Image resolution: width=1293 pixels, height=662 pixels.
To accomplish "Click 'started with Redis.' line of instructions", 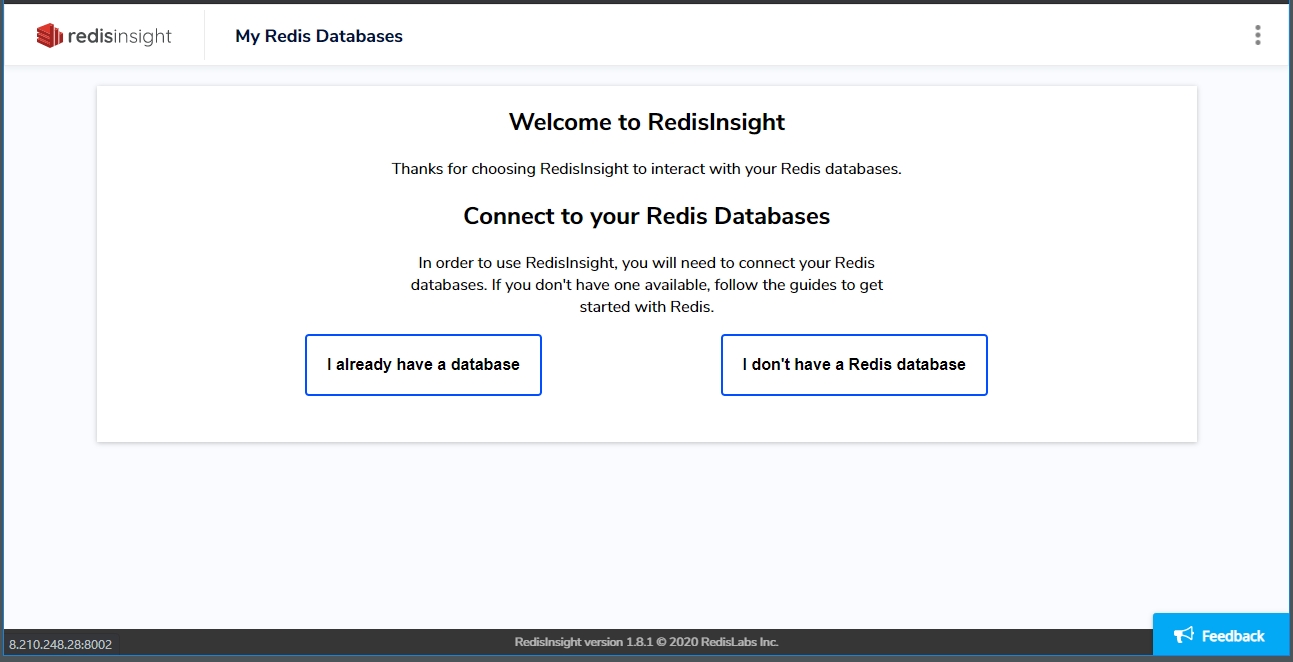I will (x=646, y=307).
